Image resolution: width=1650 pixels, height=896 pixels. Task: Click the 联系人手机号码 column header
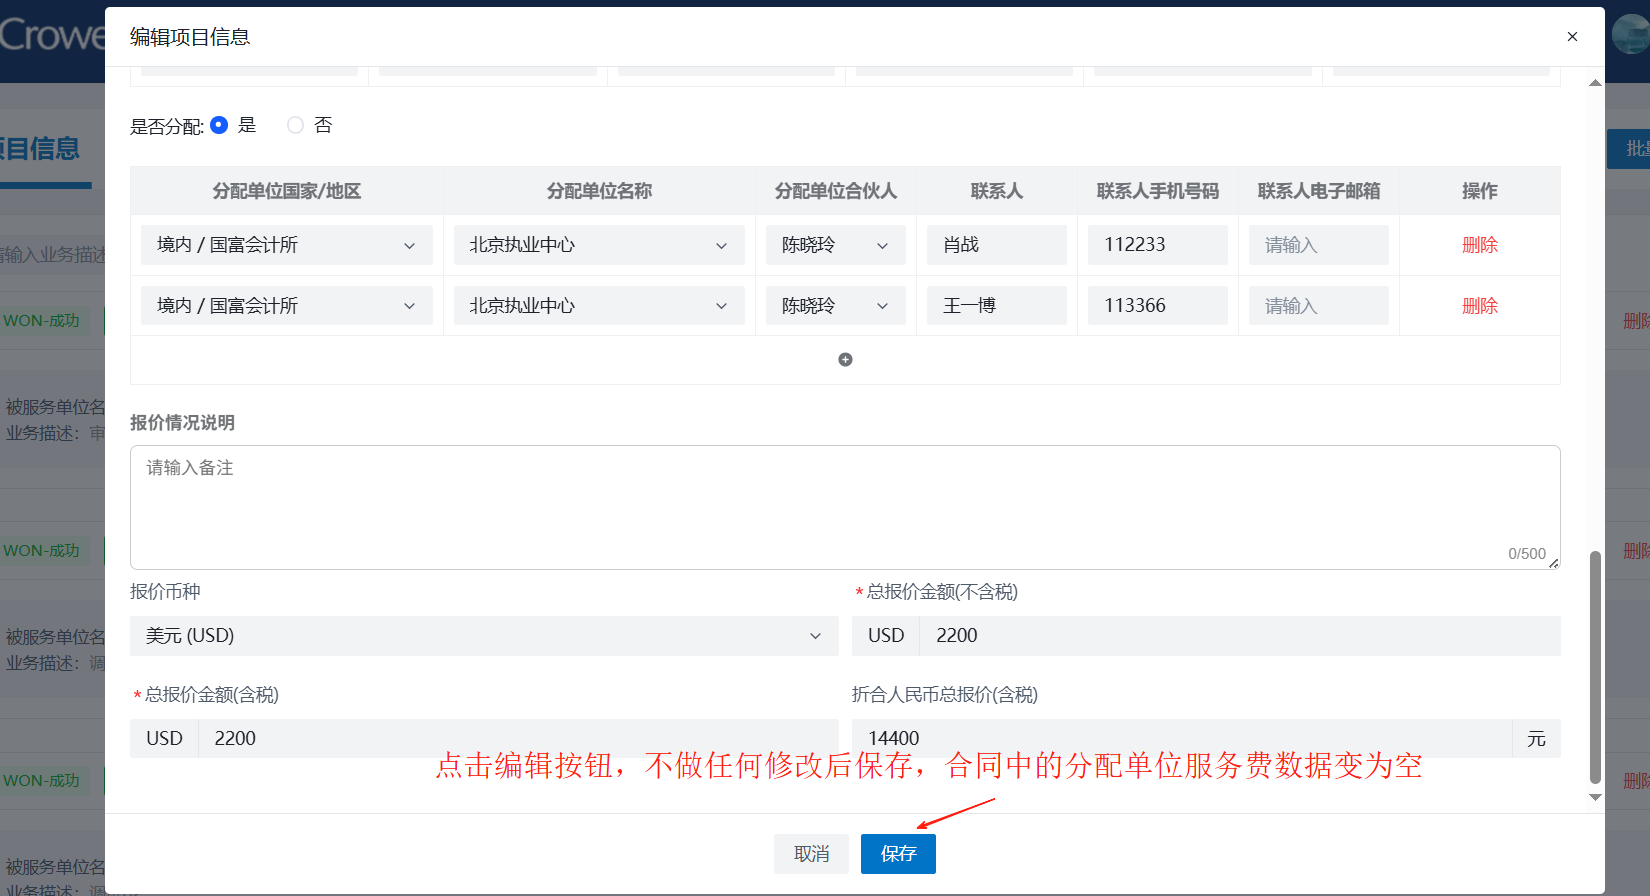click(x=1158, y=191)
